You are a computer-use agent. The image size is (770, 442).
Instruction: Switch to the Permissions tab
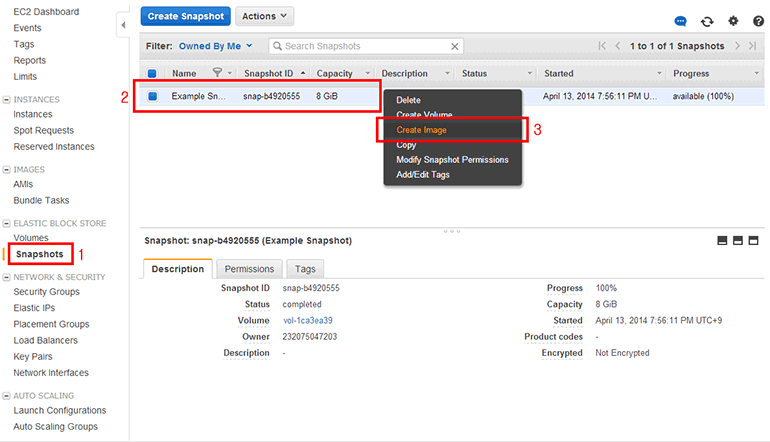tap(249, 269)
